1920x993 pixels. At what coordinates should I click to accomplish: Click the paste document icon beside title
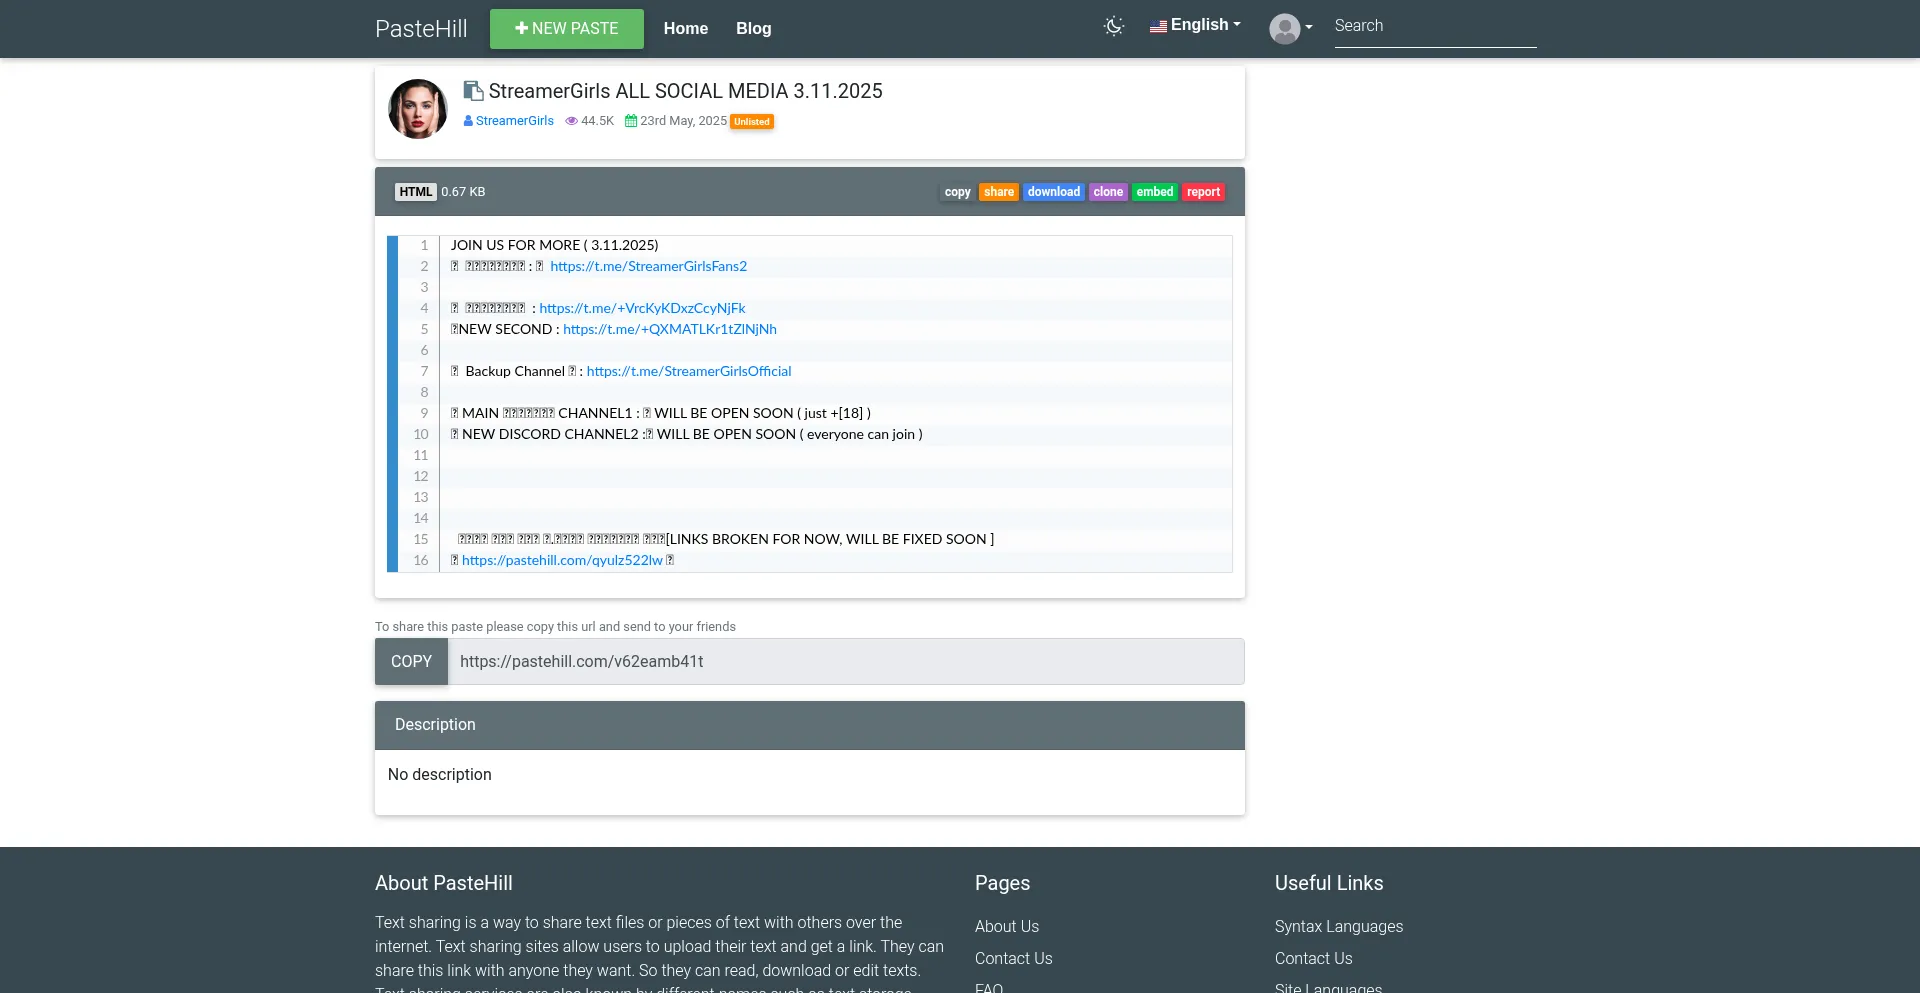[x=473, y=91]
